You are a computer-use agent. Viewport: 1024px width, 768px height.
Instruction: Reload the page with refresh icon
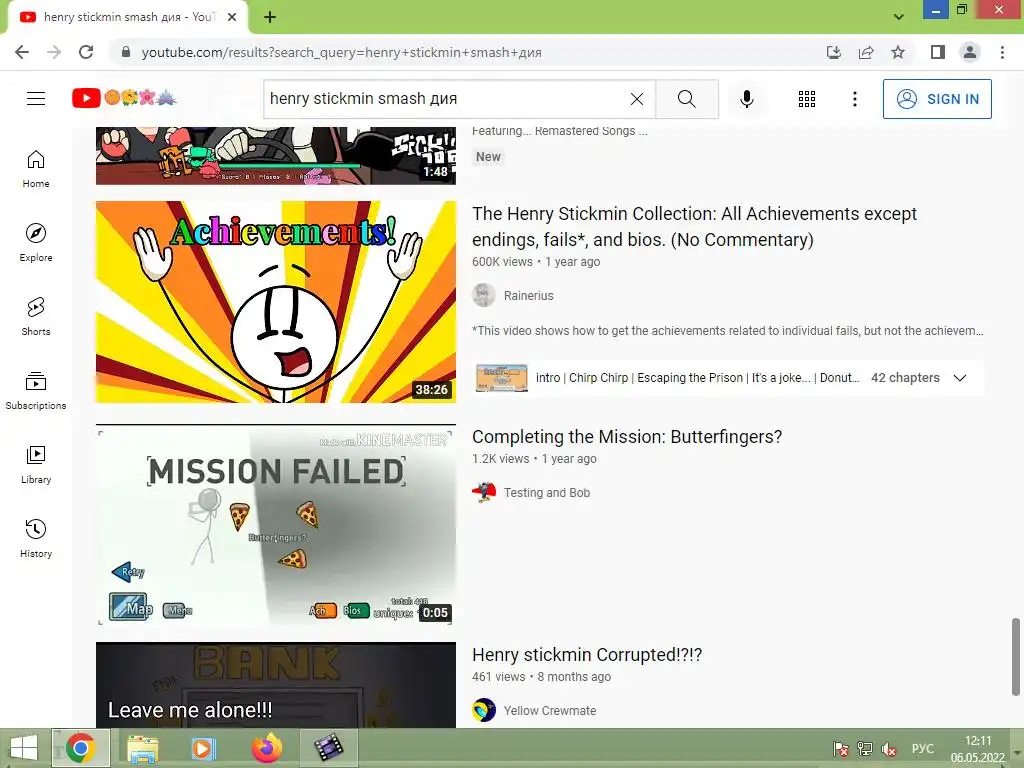pyautogui.click(x=86, y=52)
